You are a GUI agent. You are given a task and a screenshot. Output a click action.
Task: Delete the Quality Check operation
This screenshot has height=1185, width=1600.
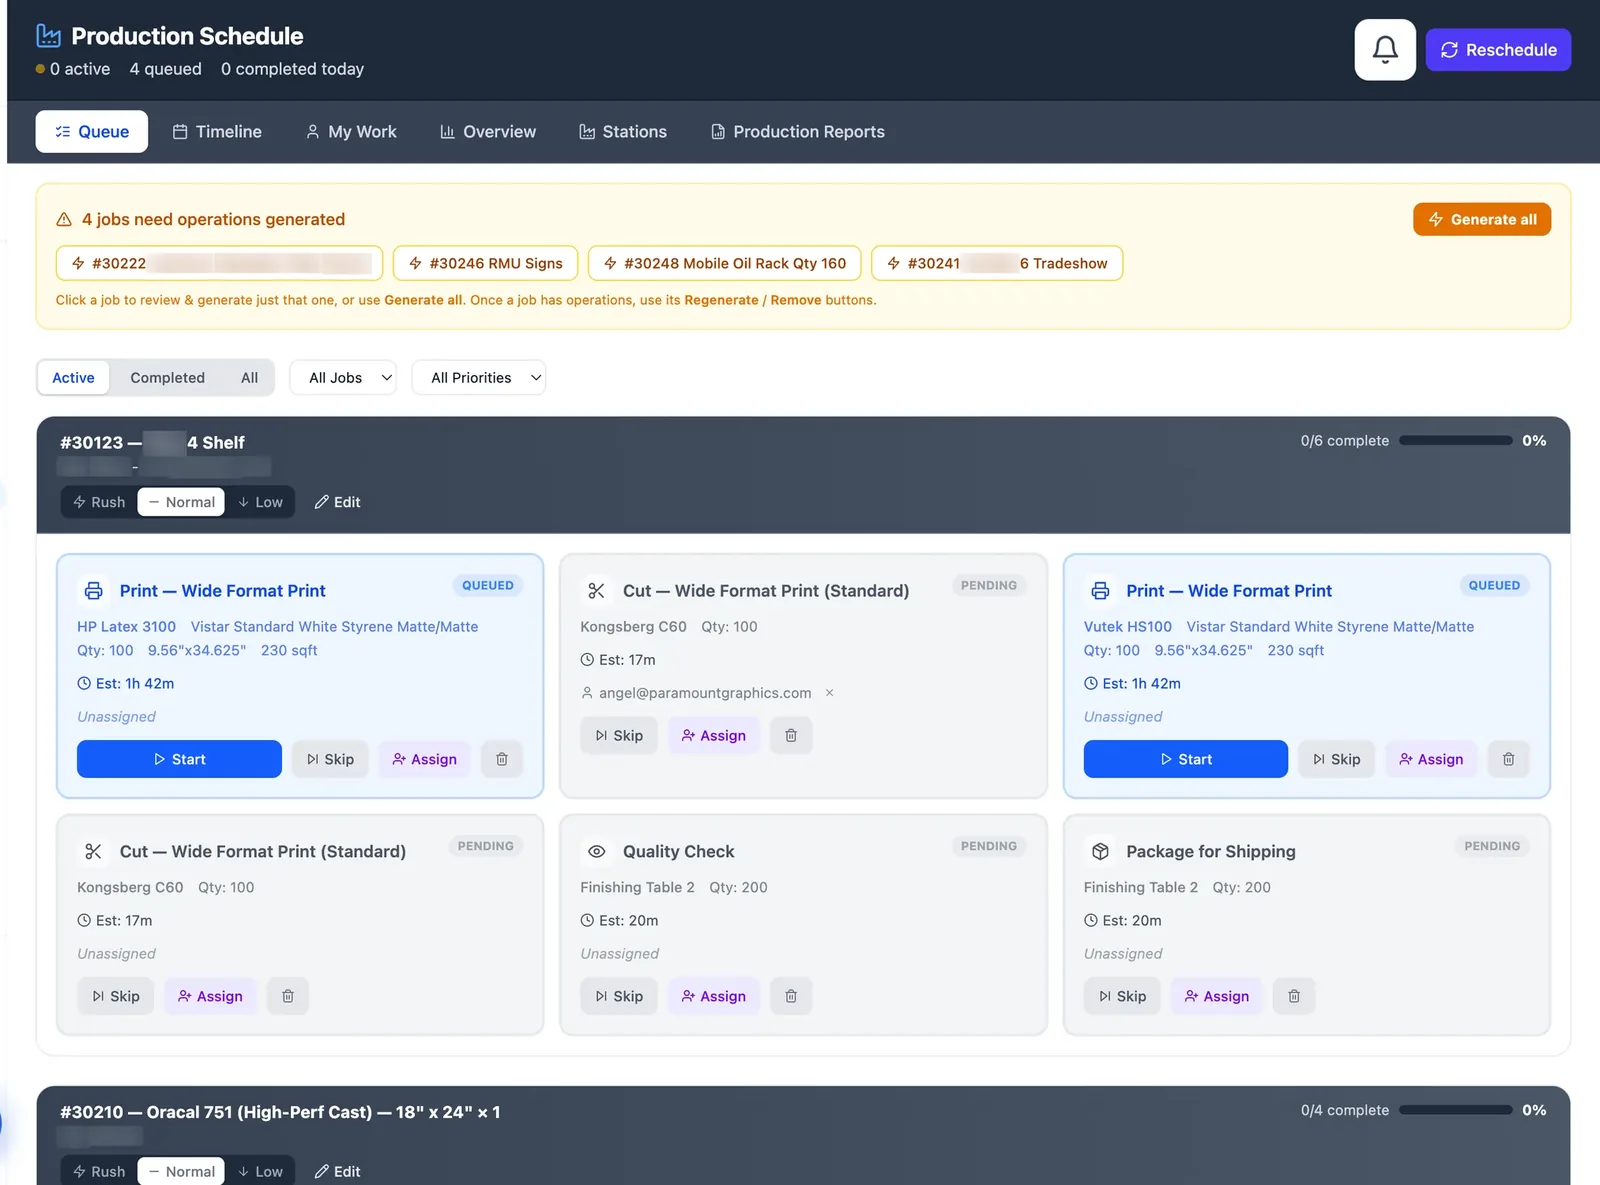click(791, 996)
